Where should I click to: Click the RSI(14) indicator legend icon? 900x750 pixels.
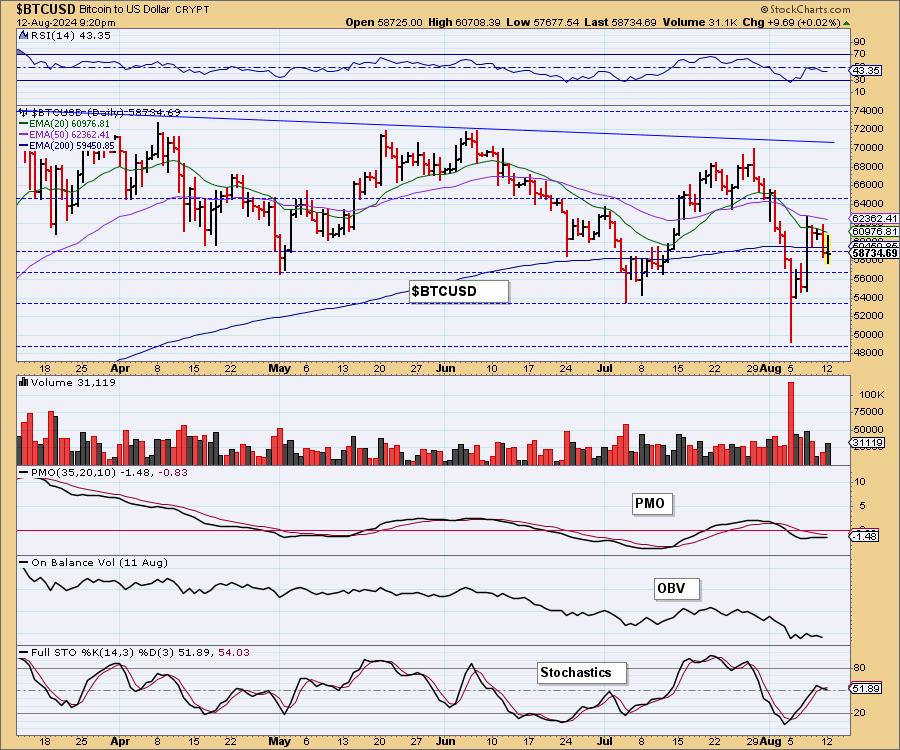24,36
